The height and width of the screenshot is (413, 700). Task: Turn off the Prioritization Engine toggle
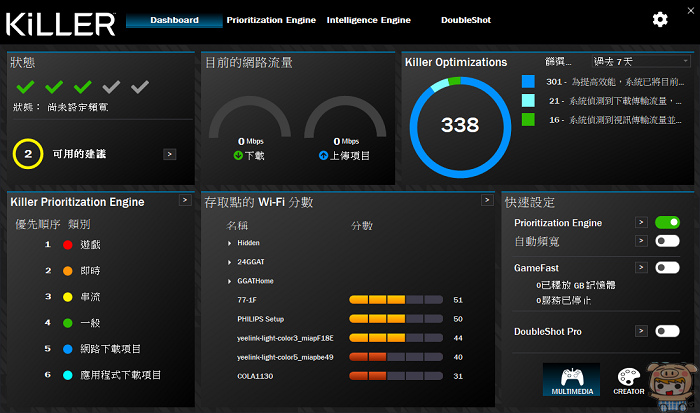tap(667, 222)
